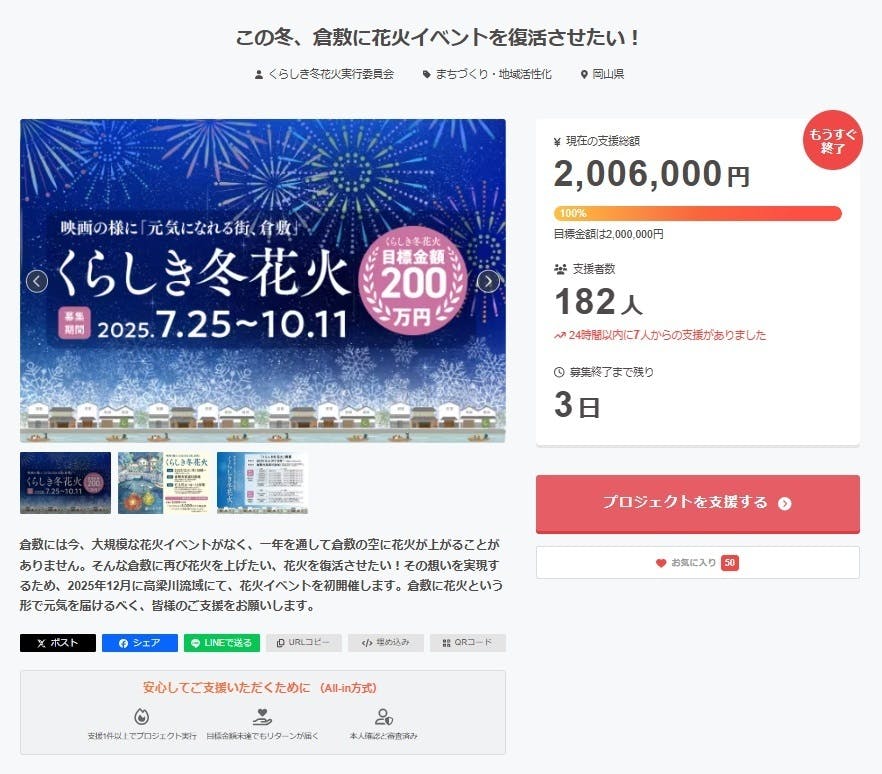Screen dimensions: 882x774
Task: Open the 埋め込み embed code option
Action: coord(386,643)
